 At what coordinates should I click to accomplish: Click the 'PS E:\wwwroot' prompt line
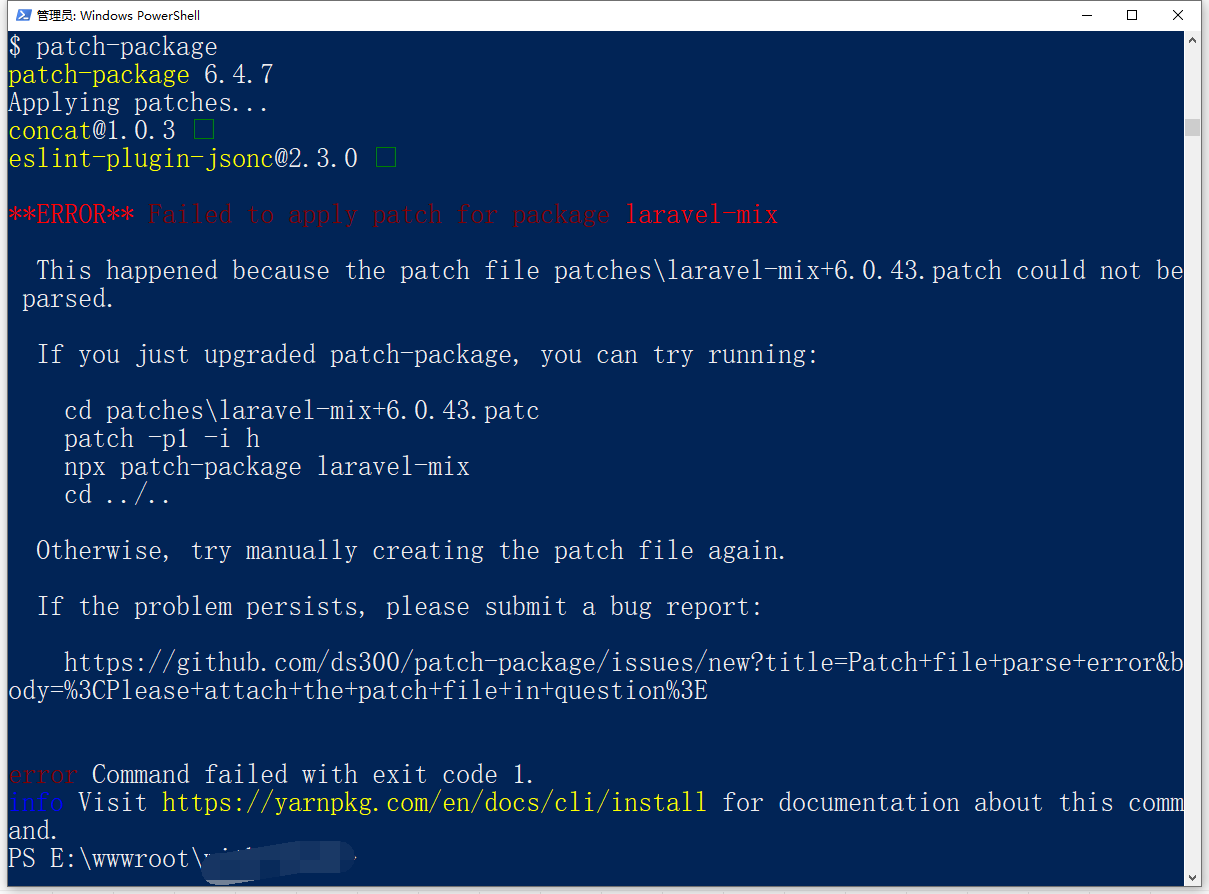pyautogui.click(x=100, y=858)
